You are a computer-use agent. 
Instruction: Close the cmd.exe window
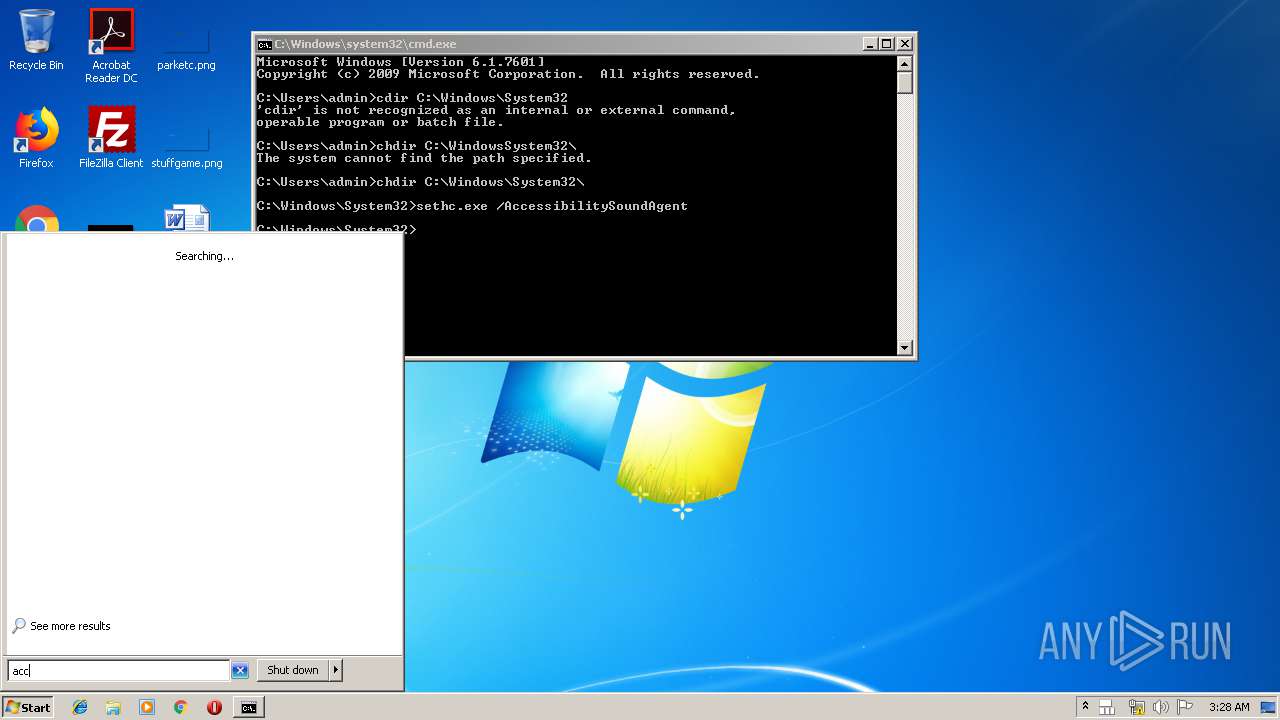(905, 44)
